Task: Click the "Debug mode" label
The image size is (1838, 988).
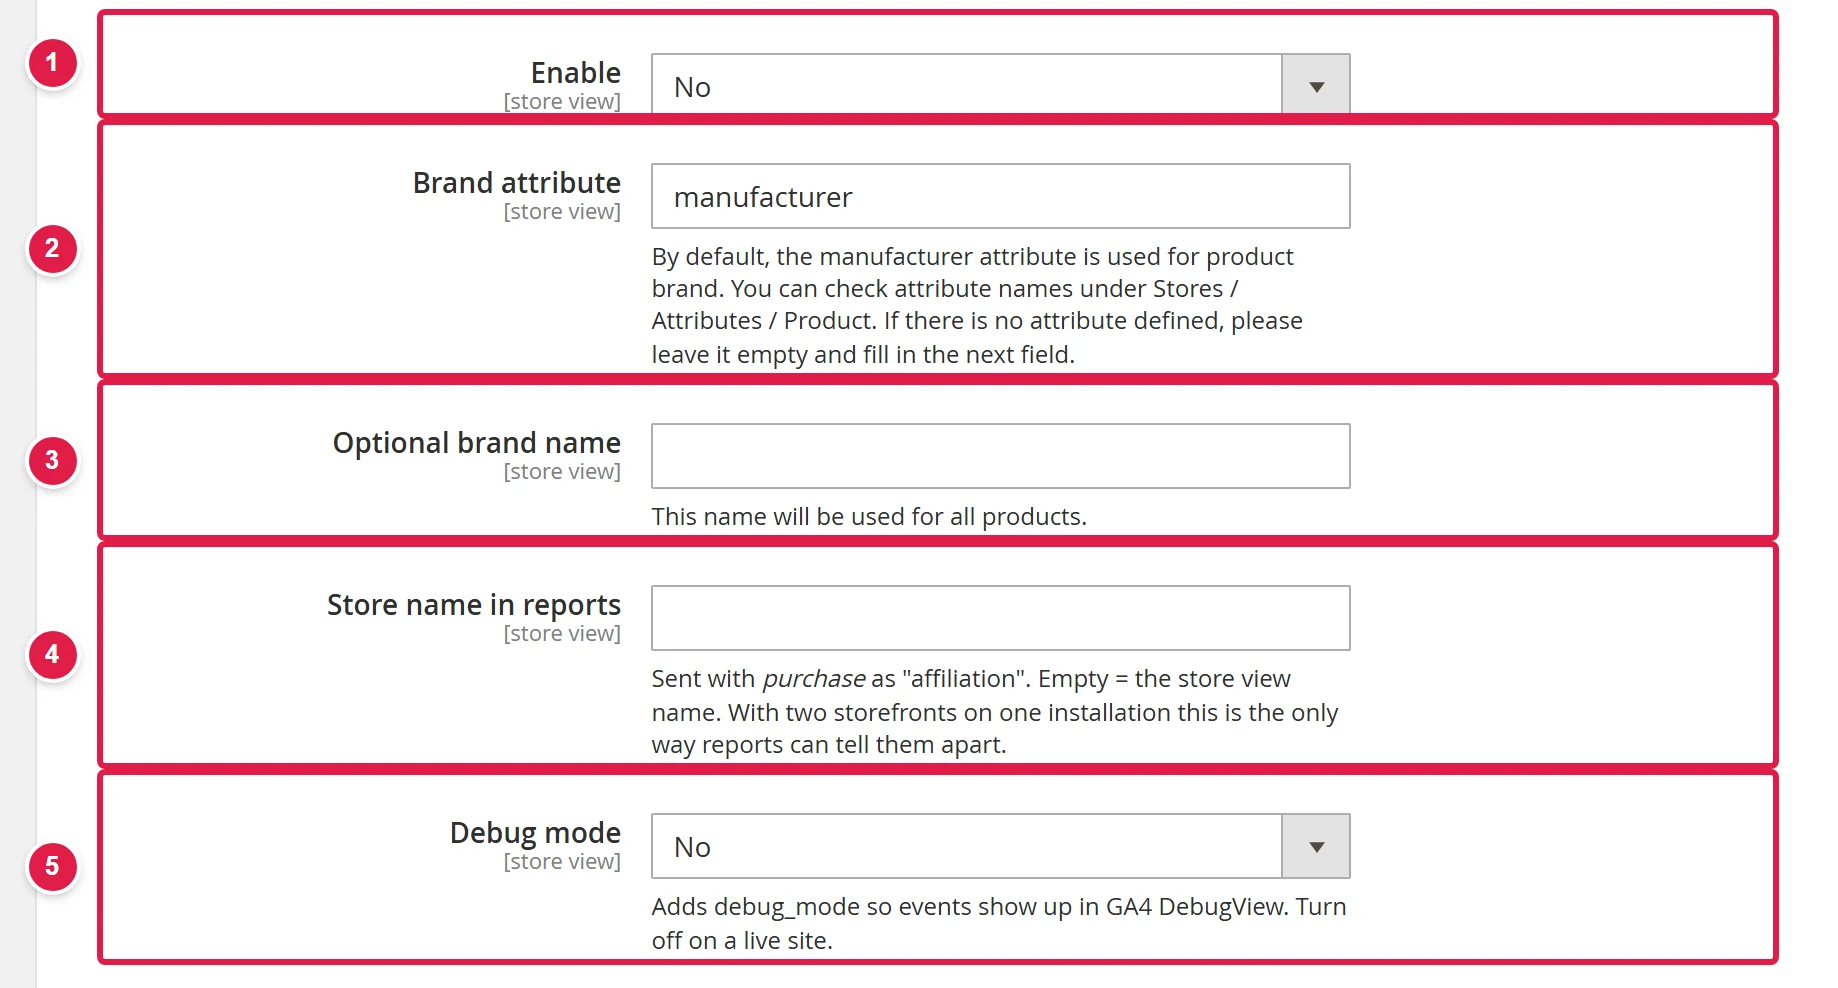Action: 535,833
